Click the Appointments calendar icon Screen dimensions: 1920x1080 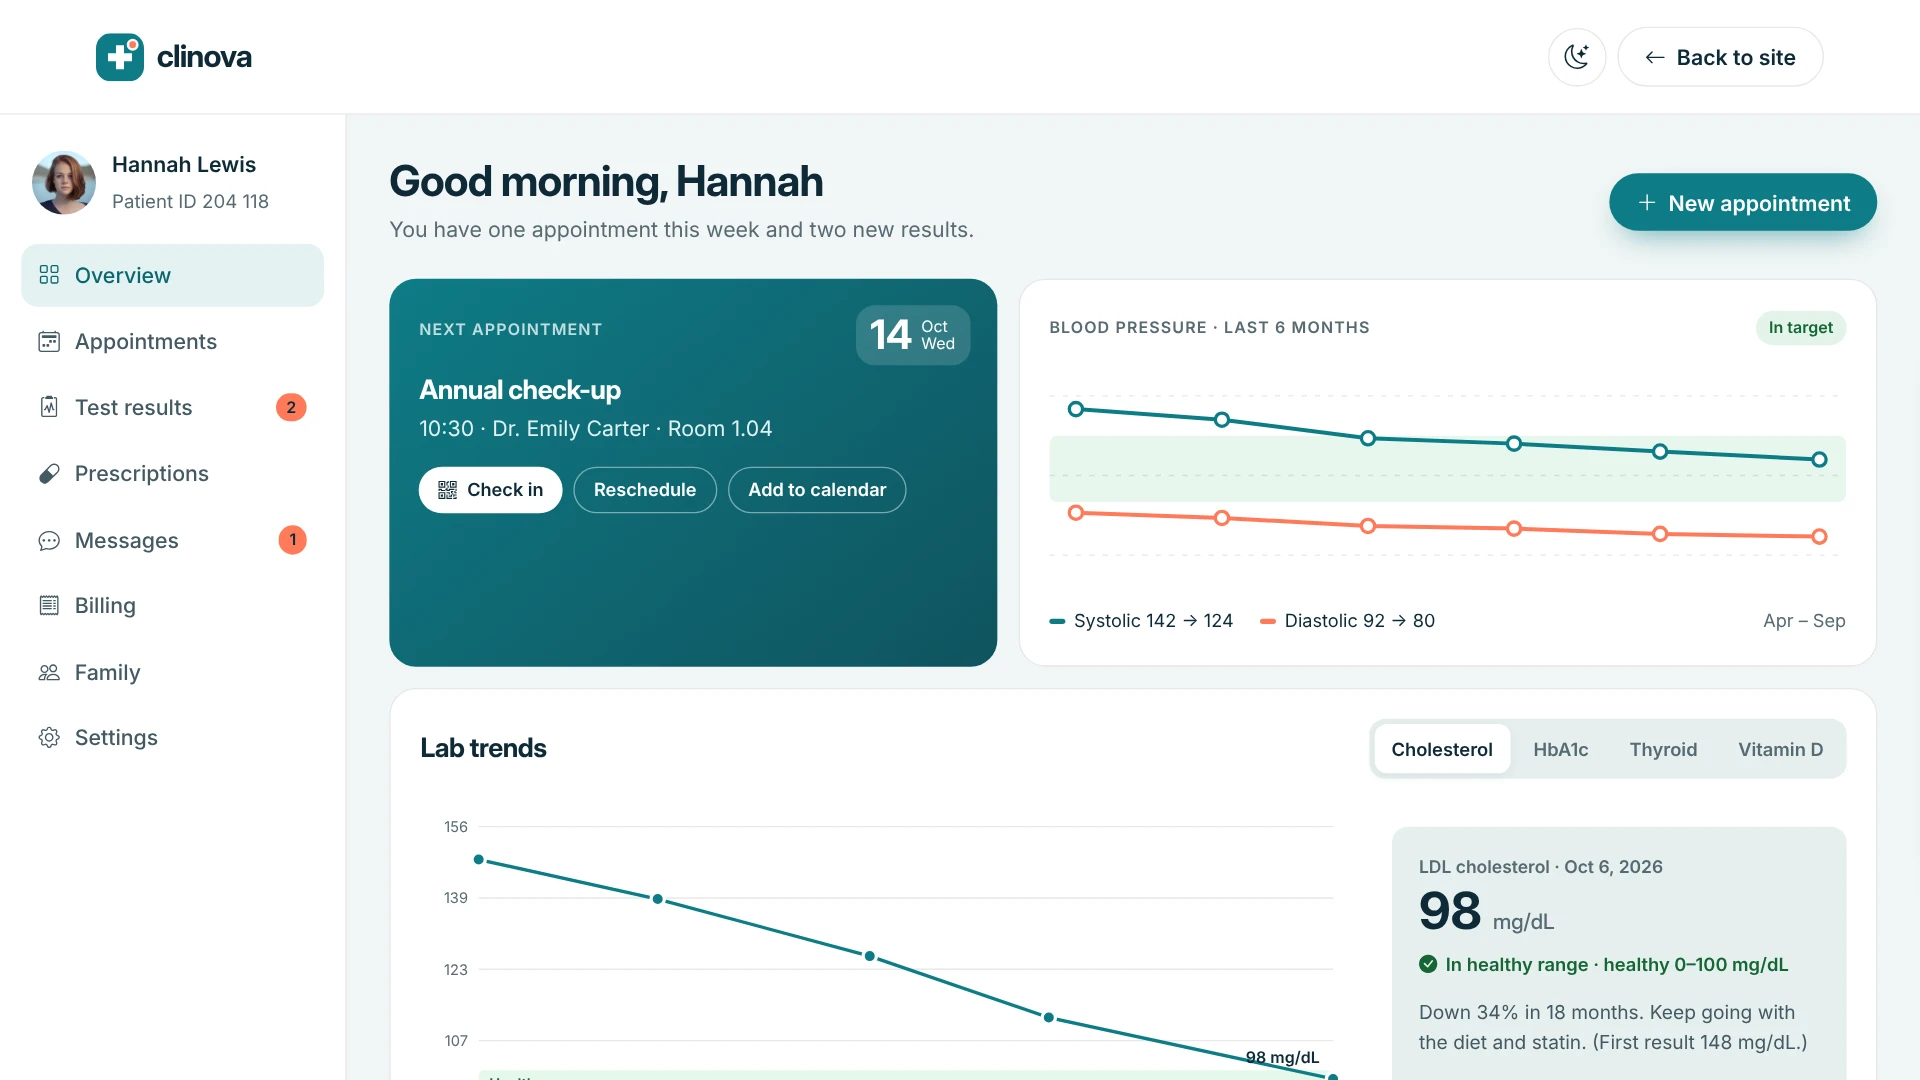pyautogui.click(x=49, y=341)
